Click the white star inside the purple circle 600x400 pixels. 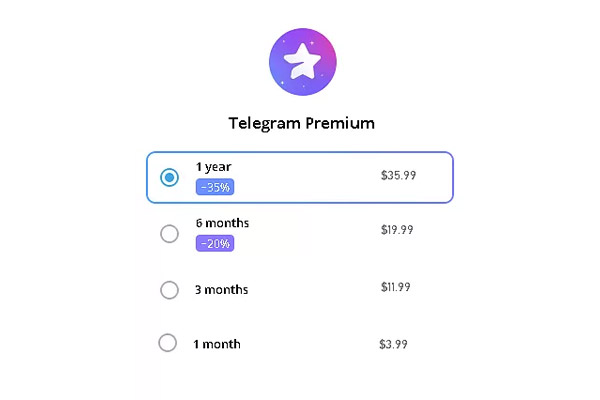click(x=302, y=61)
